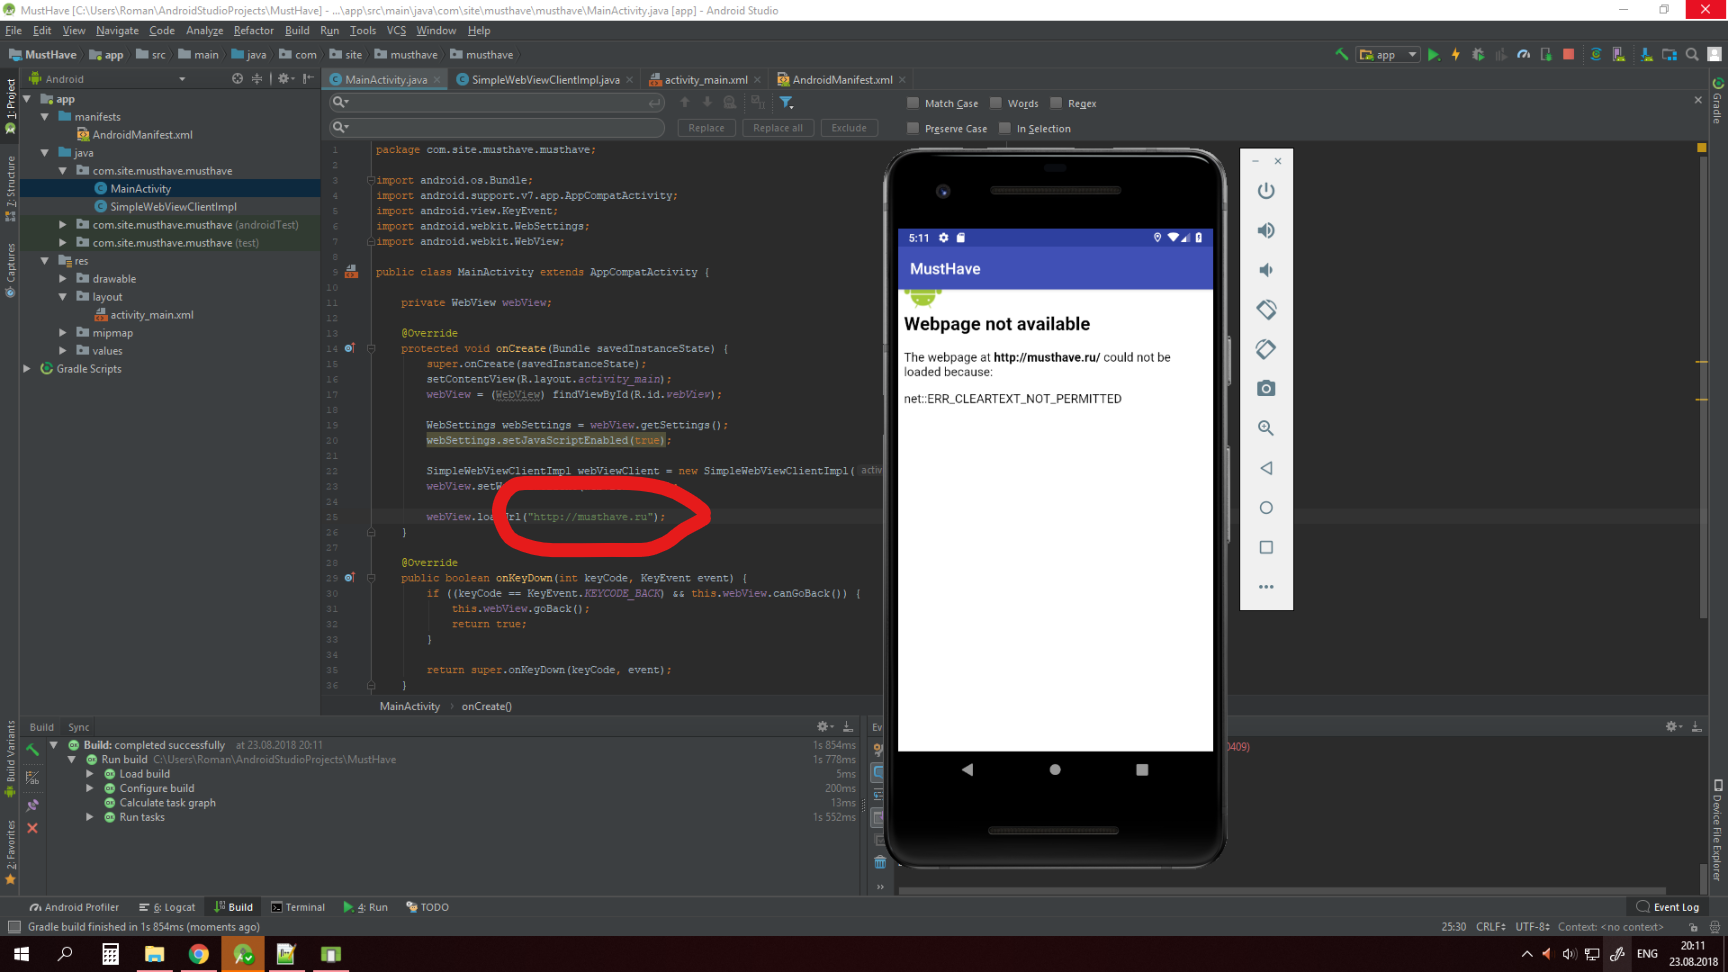Switch to SimpleWebViewClientImpl.java tab
The height and width of the screenshot is (972, 1728).
tap(545, 80)
